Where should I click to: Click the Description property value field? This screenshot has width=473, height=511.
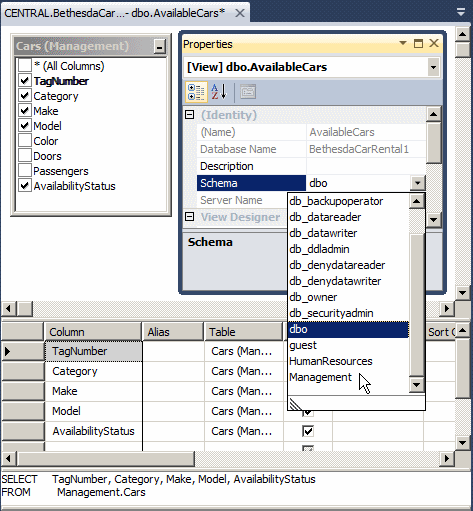point(366,166)
